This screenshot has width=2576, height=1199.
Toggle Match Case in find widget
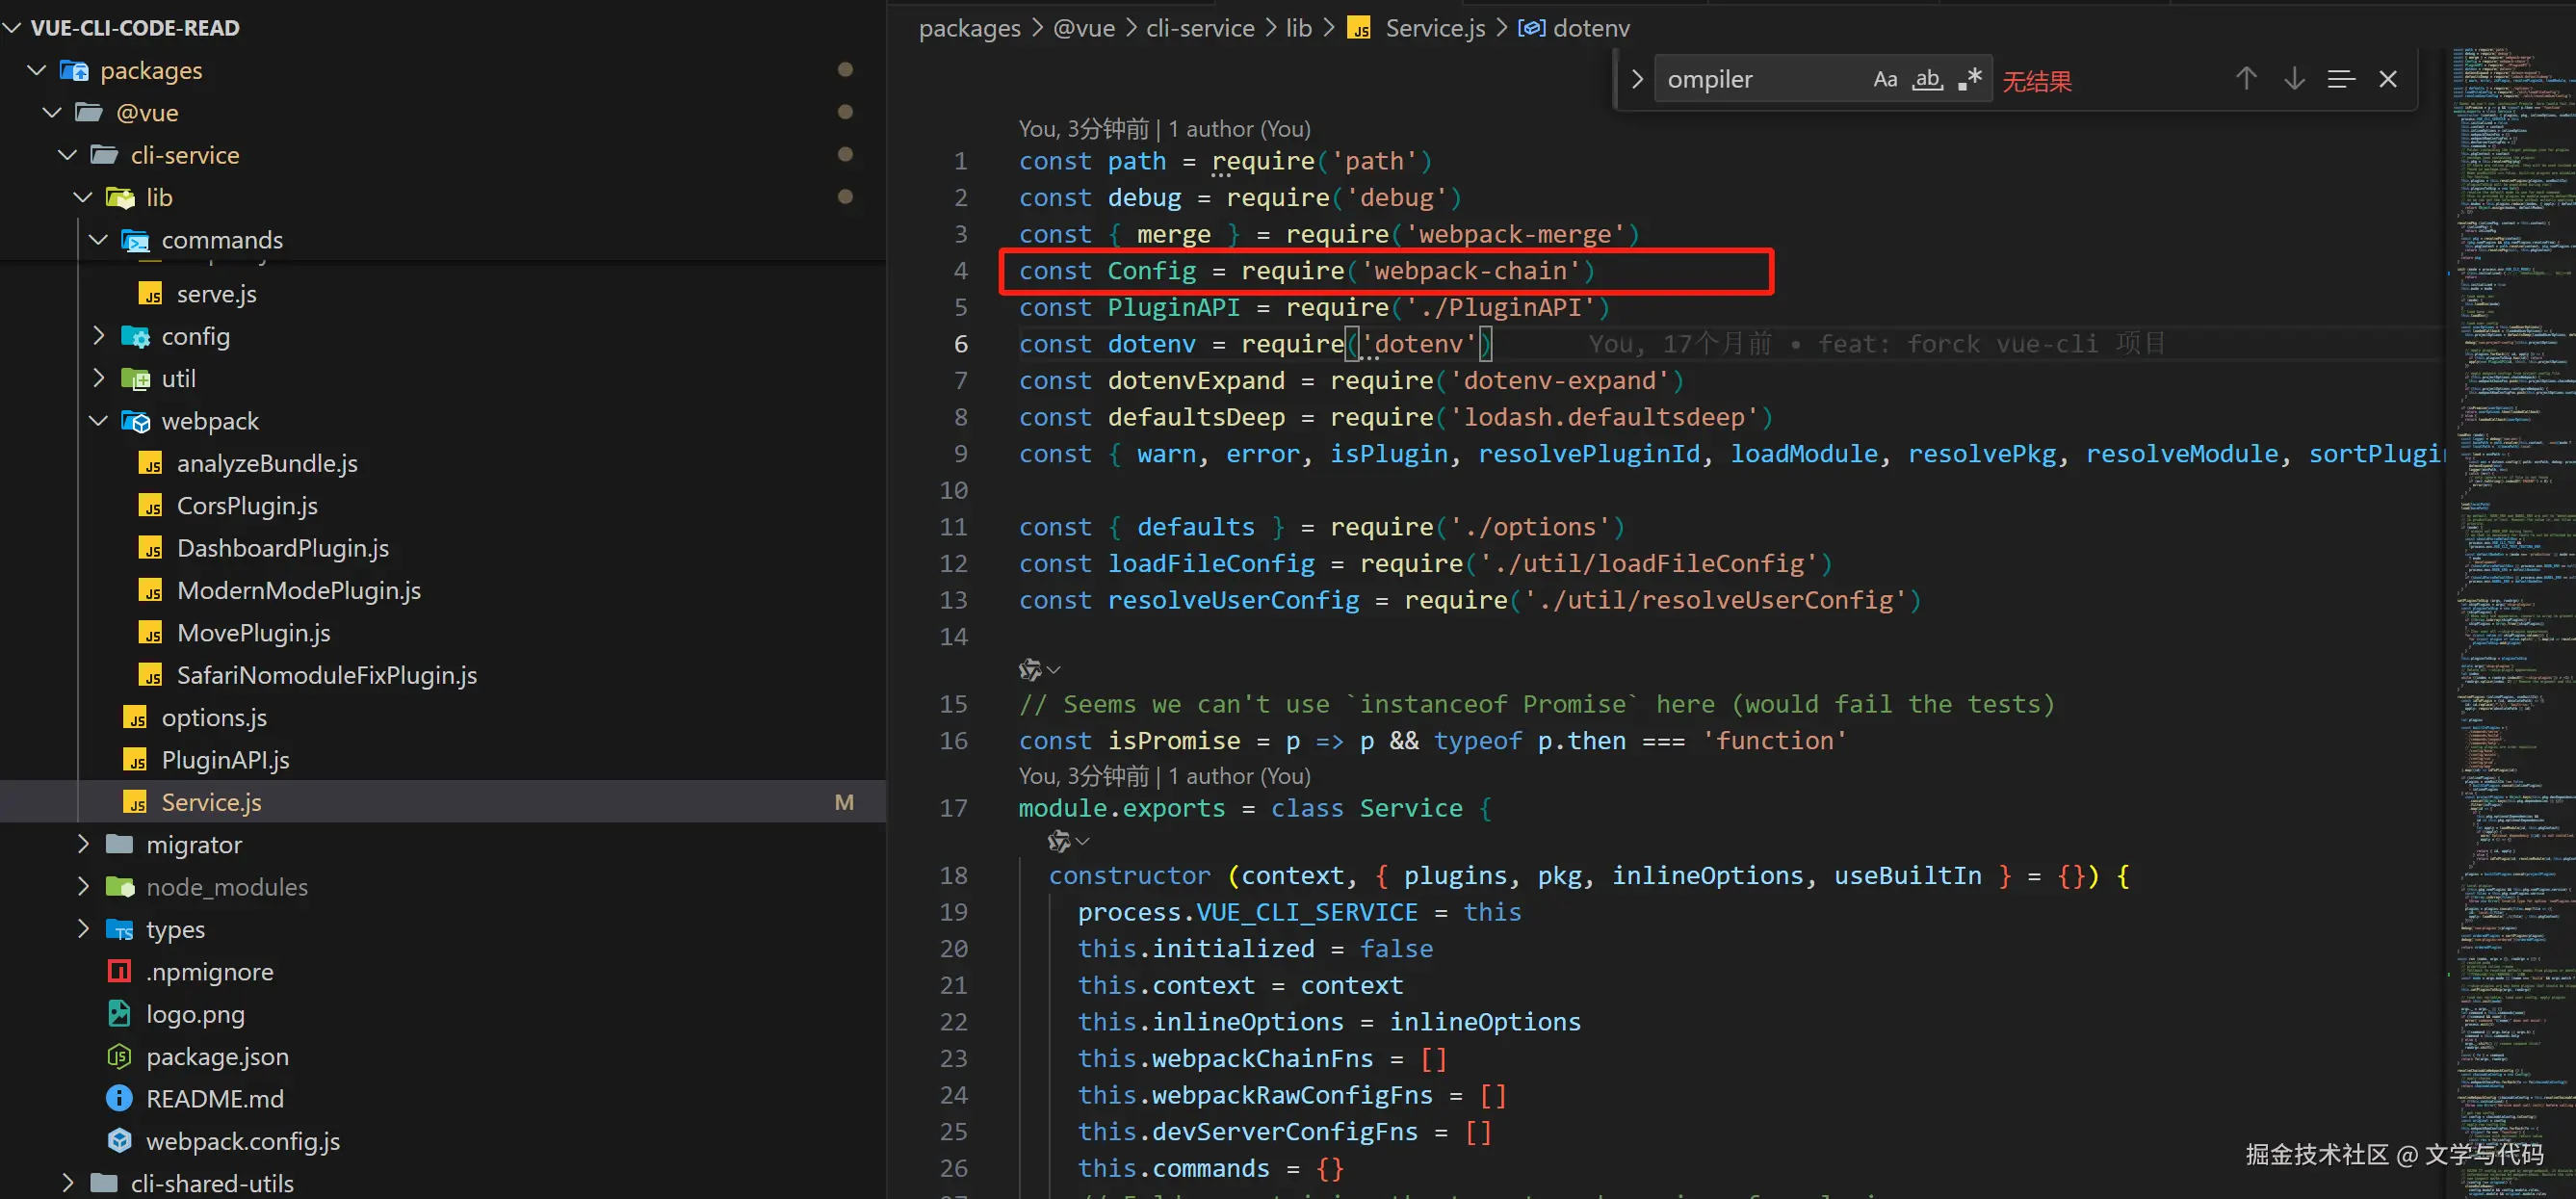tap(1884, 79)
